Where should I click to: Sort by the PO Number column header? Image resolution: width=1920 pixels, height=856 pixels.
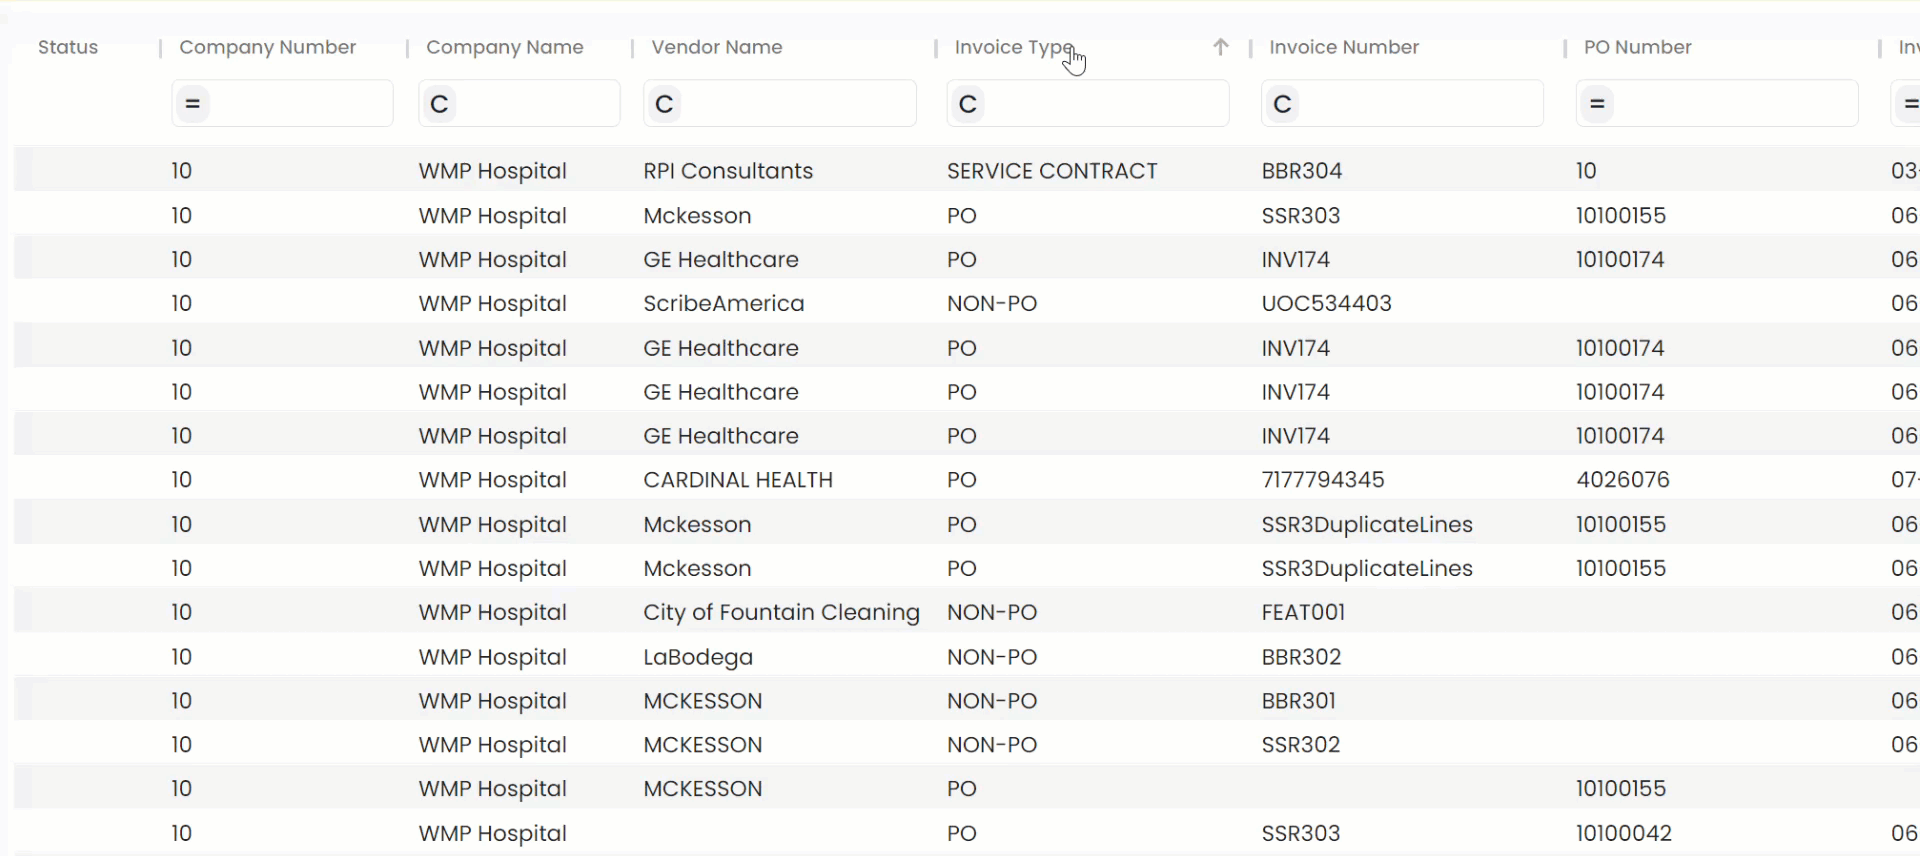[1638, 47]
